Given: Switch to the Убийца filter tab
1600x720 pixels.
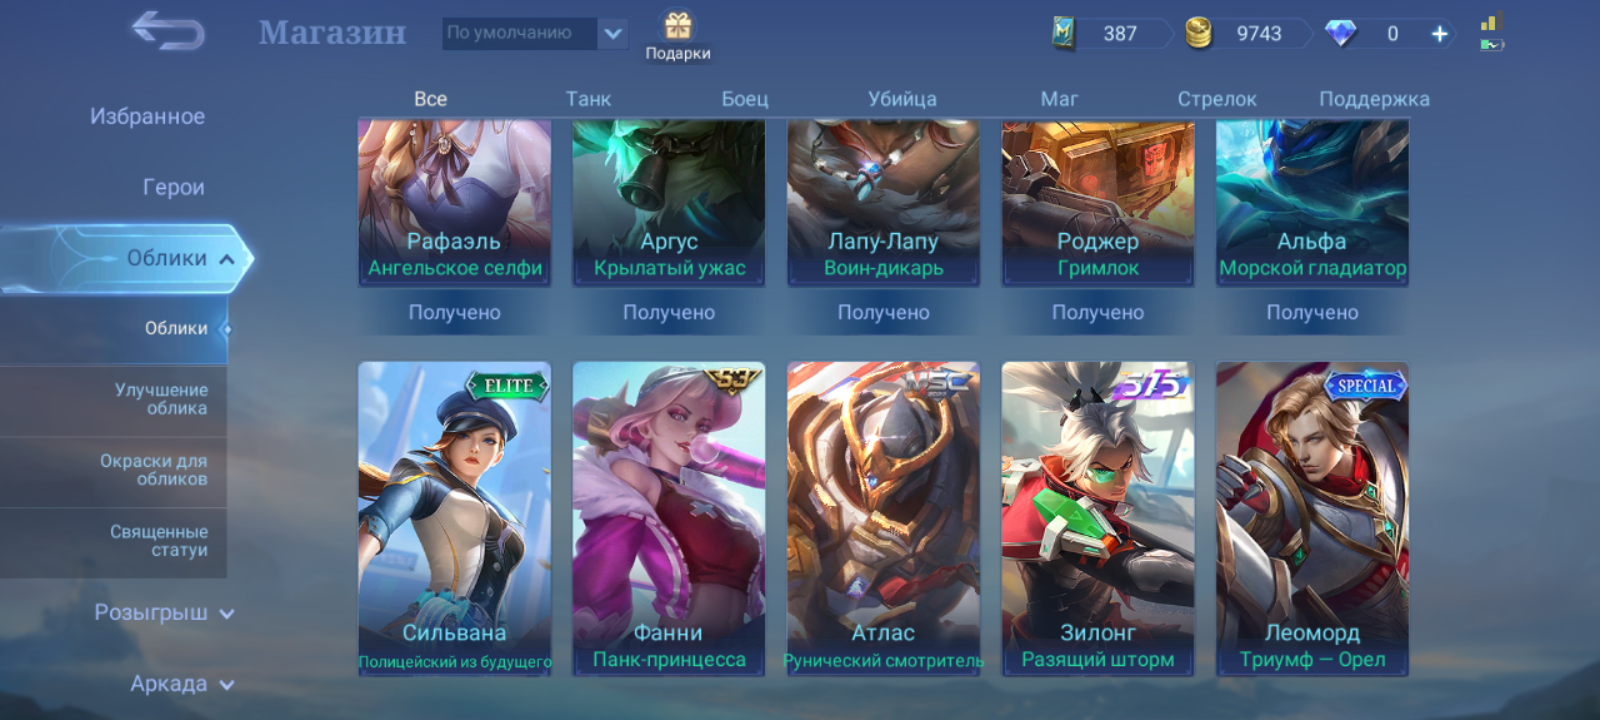Looking at the screenshot, I should coord(902,99).
